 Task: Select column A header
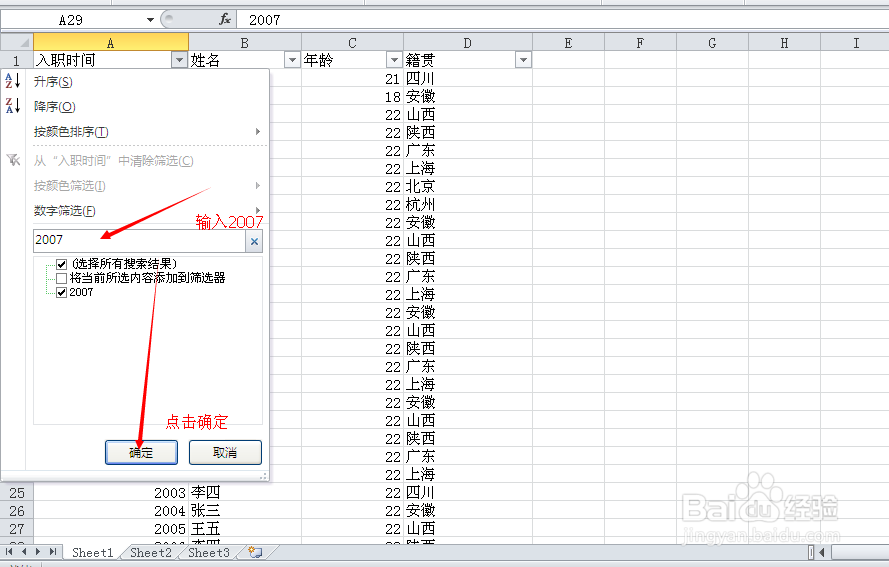tap(111, 43)
